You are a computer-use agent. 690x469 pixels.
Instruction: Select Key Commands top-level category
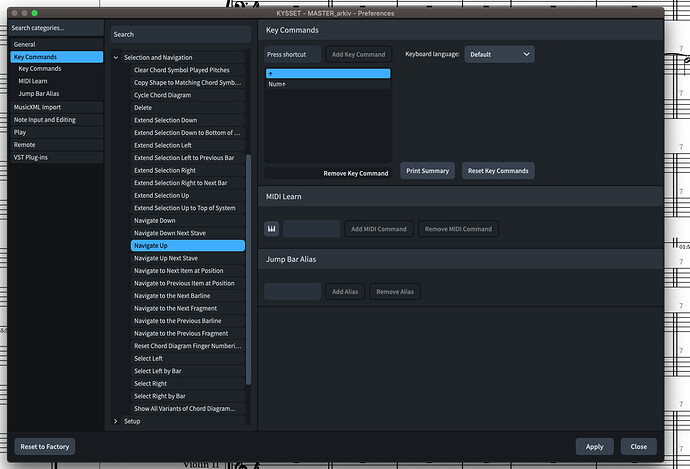point(57,57)
